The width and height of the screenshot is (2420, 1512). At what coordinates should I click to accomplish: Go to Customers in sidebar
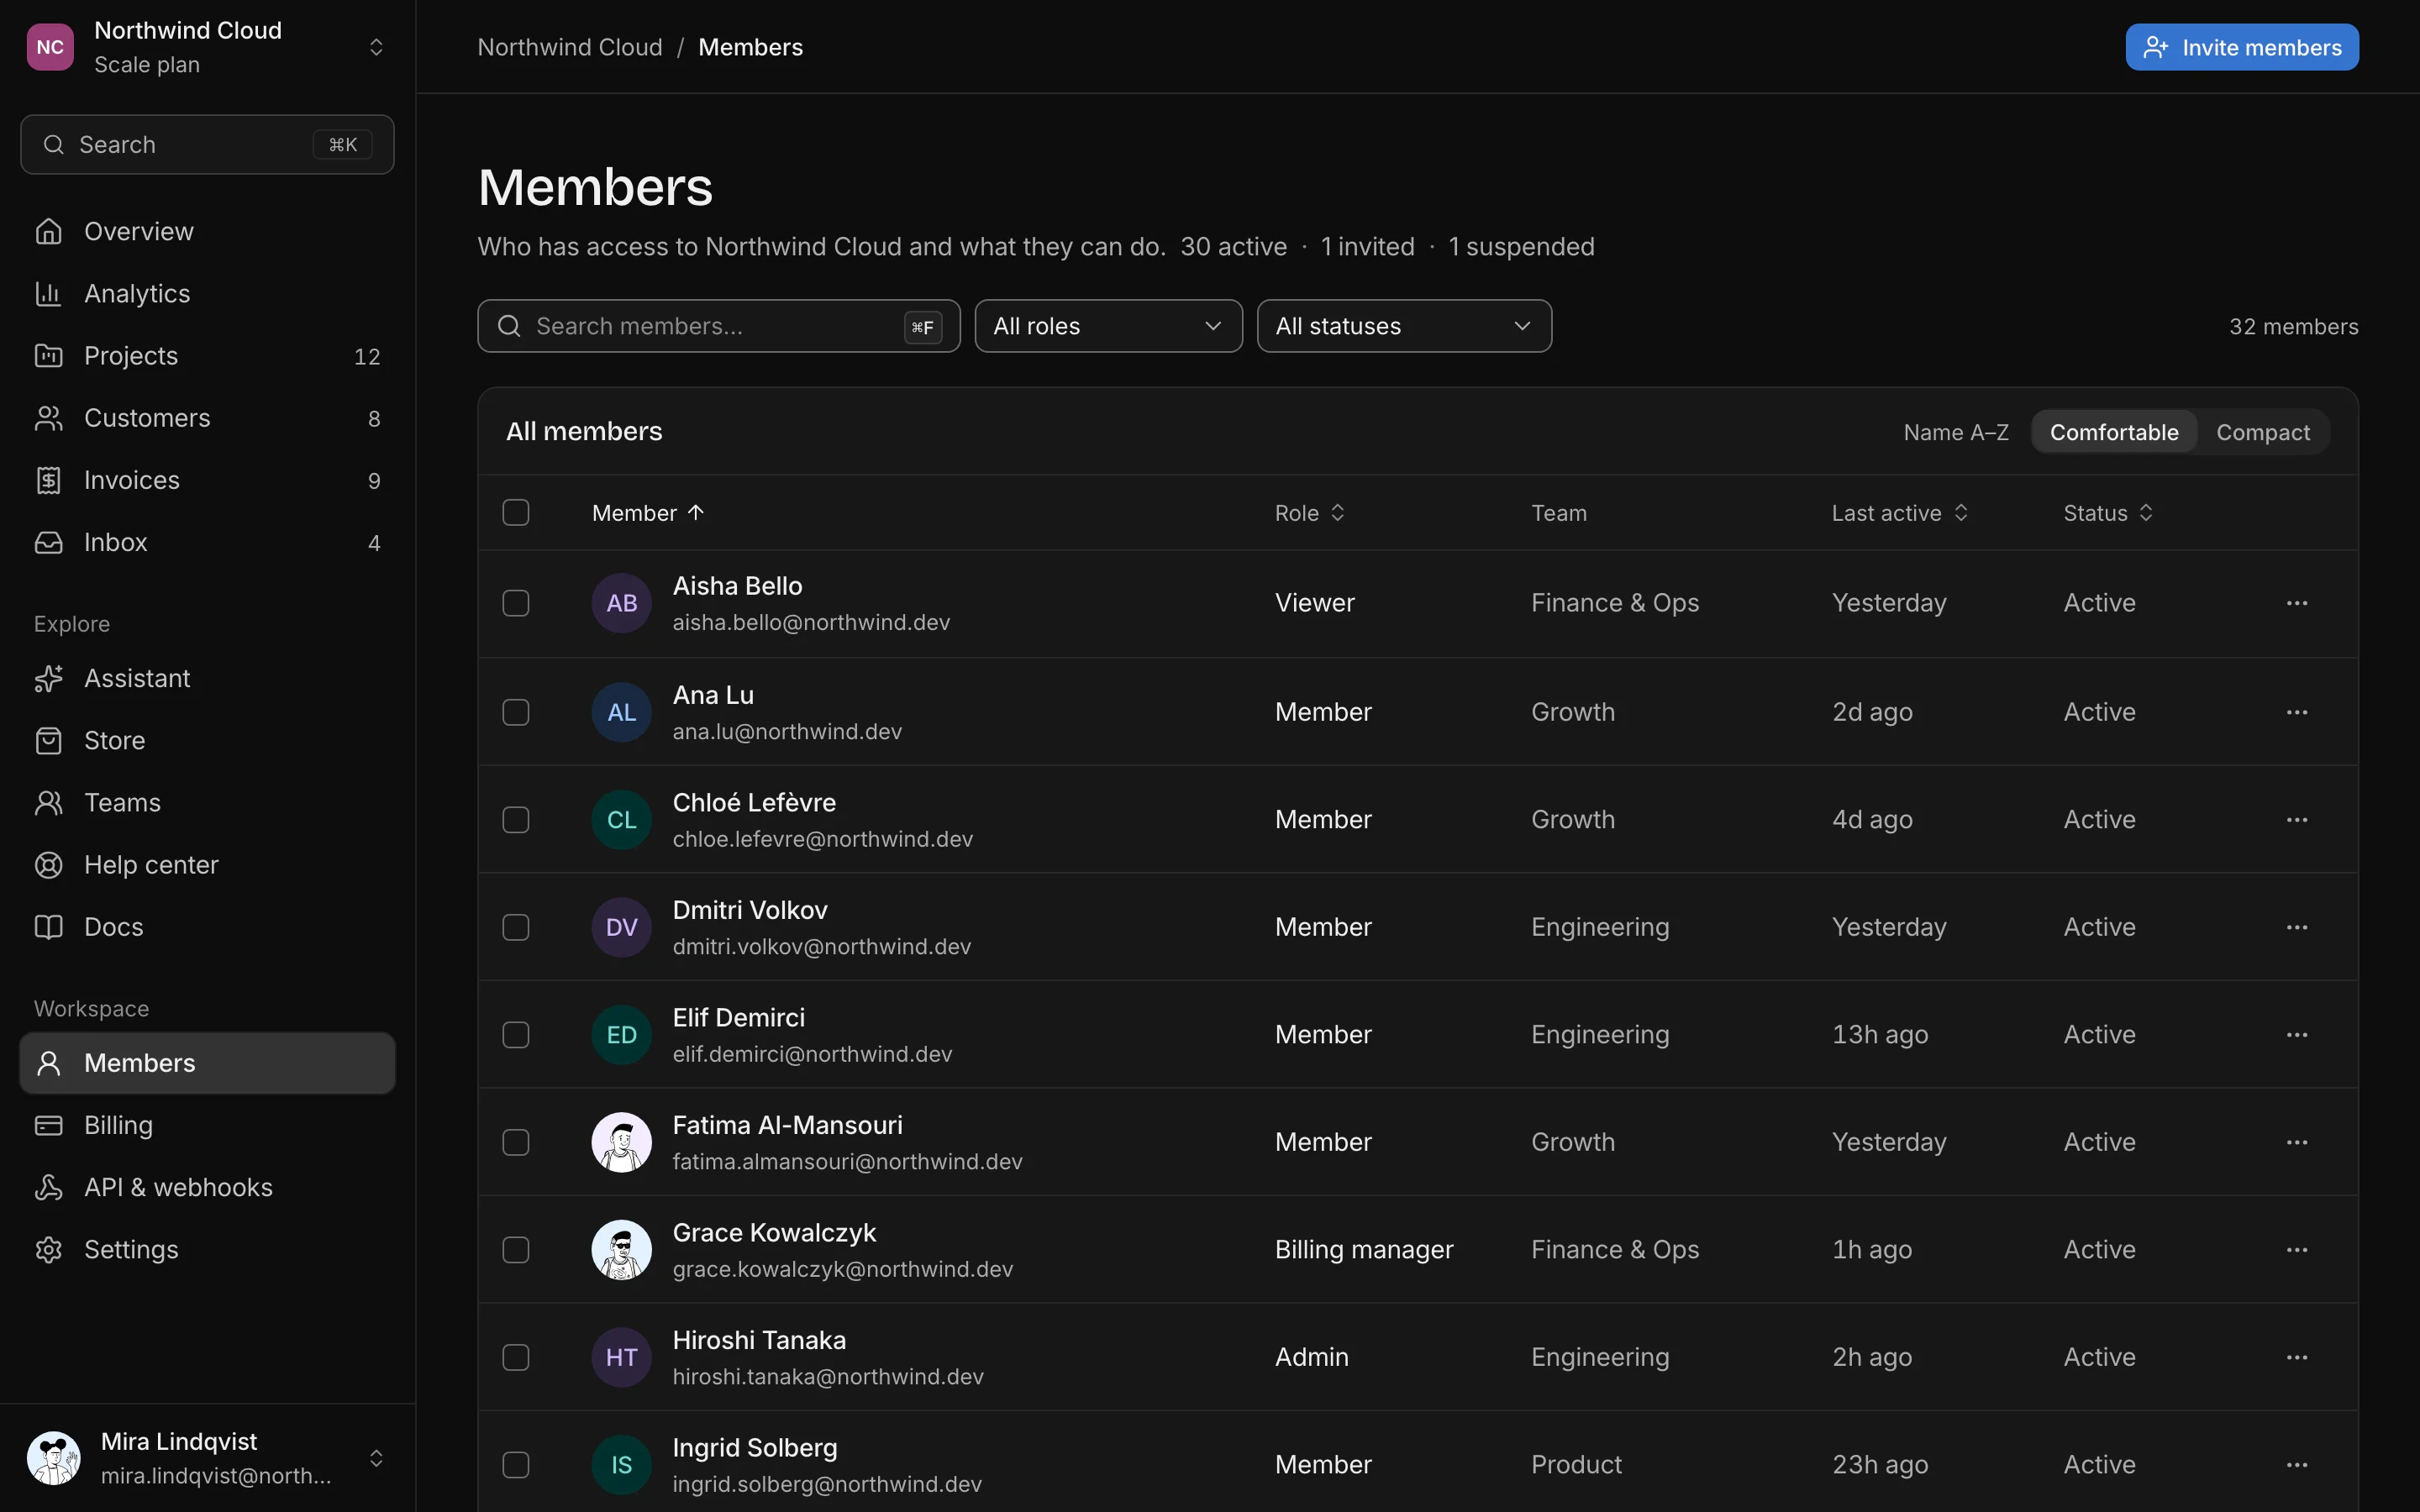(x=207, y=418)
